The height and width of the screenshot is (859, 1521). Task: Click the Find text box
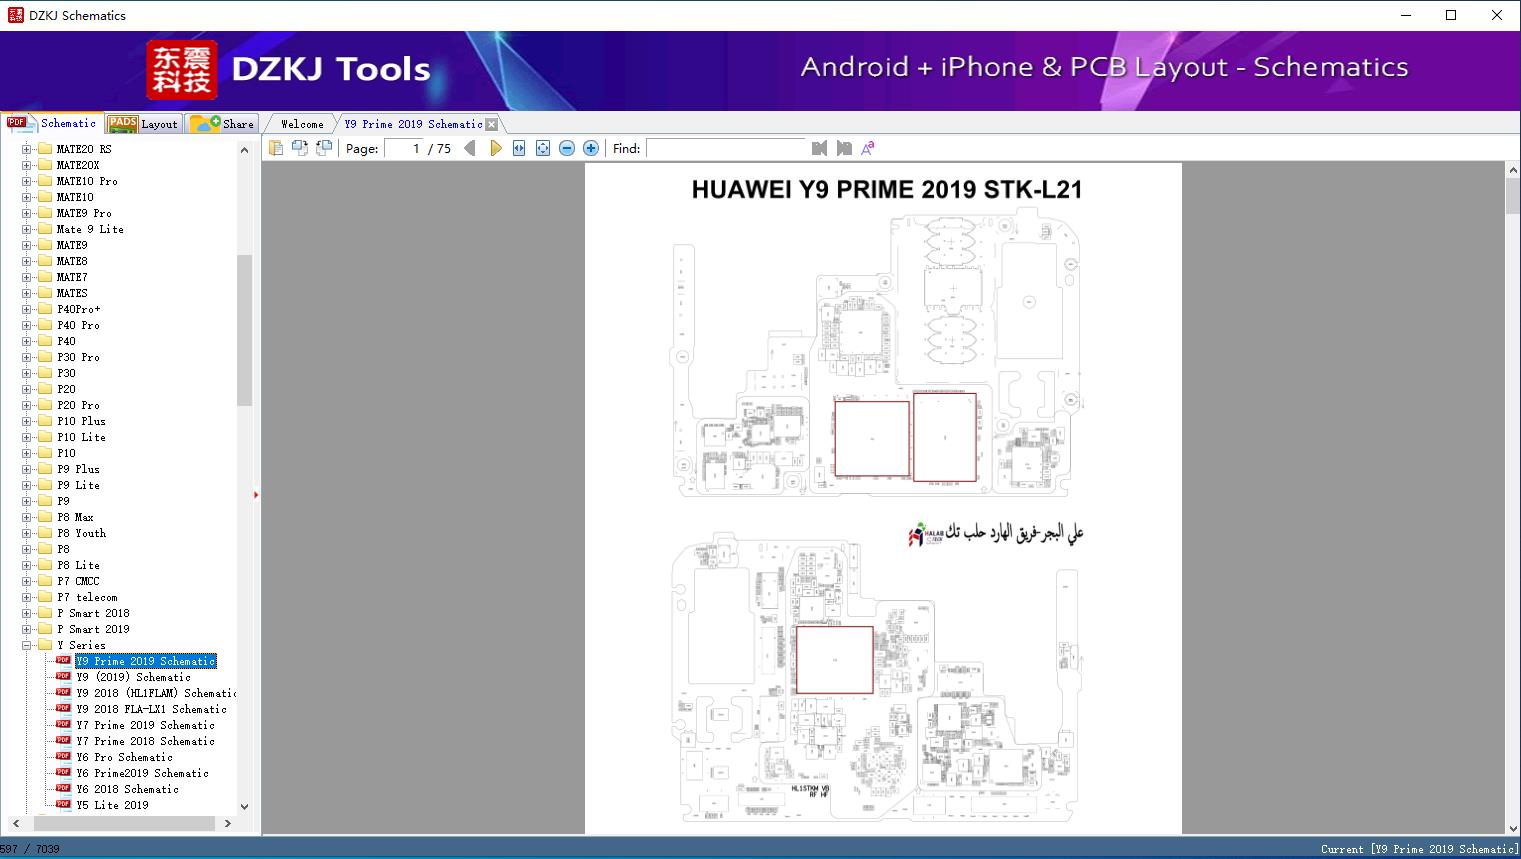pyautogui.click(x=726, y=148)
